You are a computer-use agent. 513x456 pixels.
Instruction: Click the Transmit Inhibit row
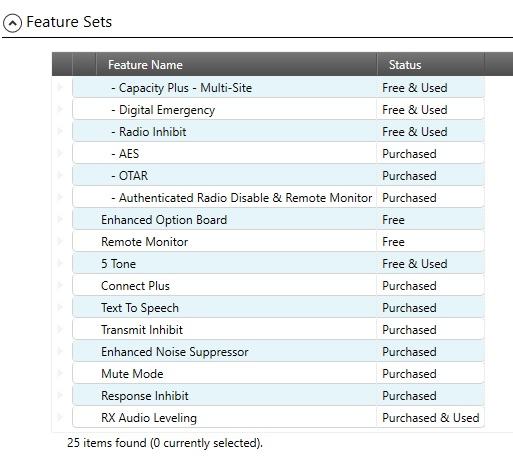click(x=278, y=330)
